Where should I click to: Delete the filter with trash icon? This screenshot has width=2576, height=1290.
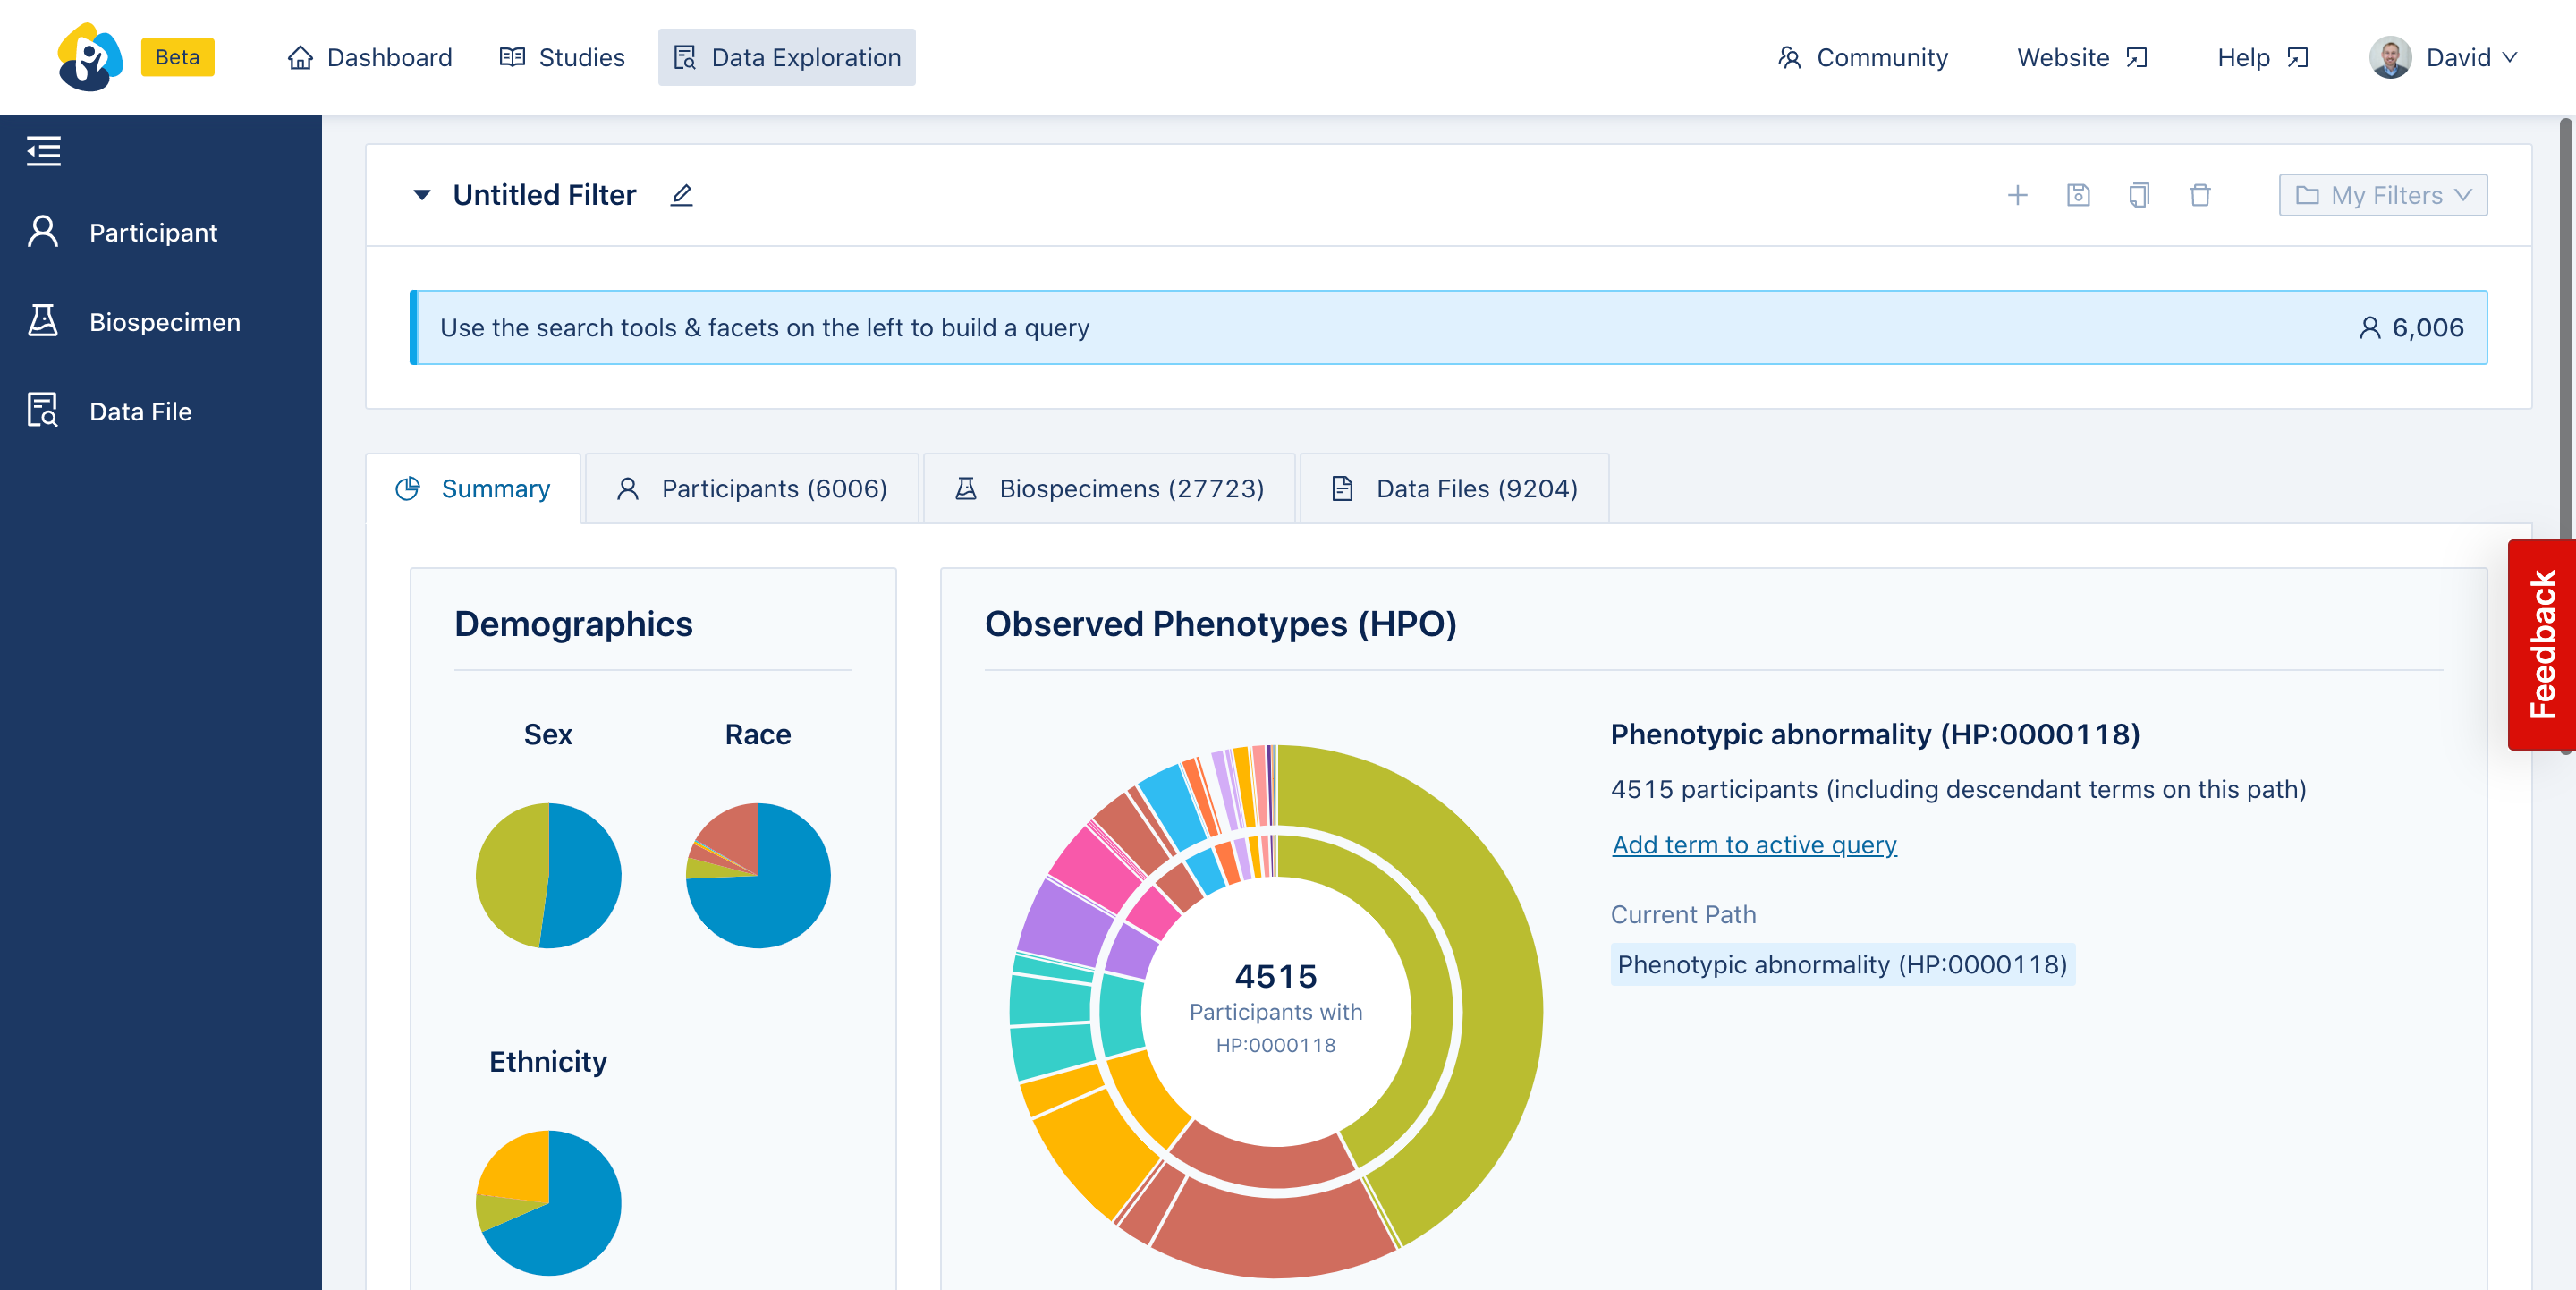click(2200, 195)
